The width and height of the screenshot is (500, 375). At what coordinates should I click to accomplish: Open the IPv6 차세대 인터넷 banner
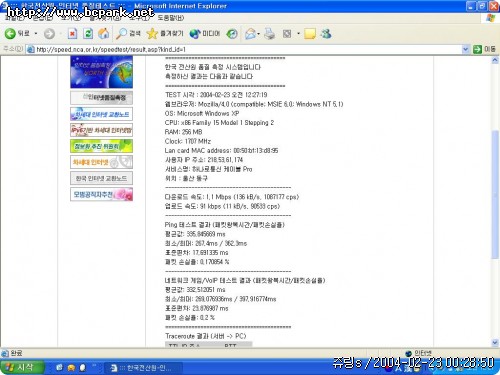101,130
